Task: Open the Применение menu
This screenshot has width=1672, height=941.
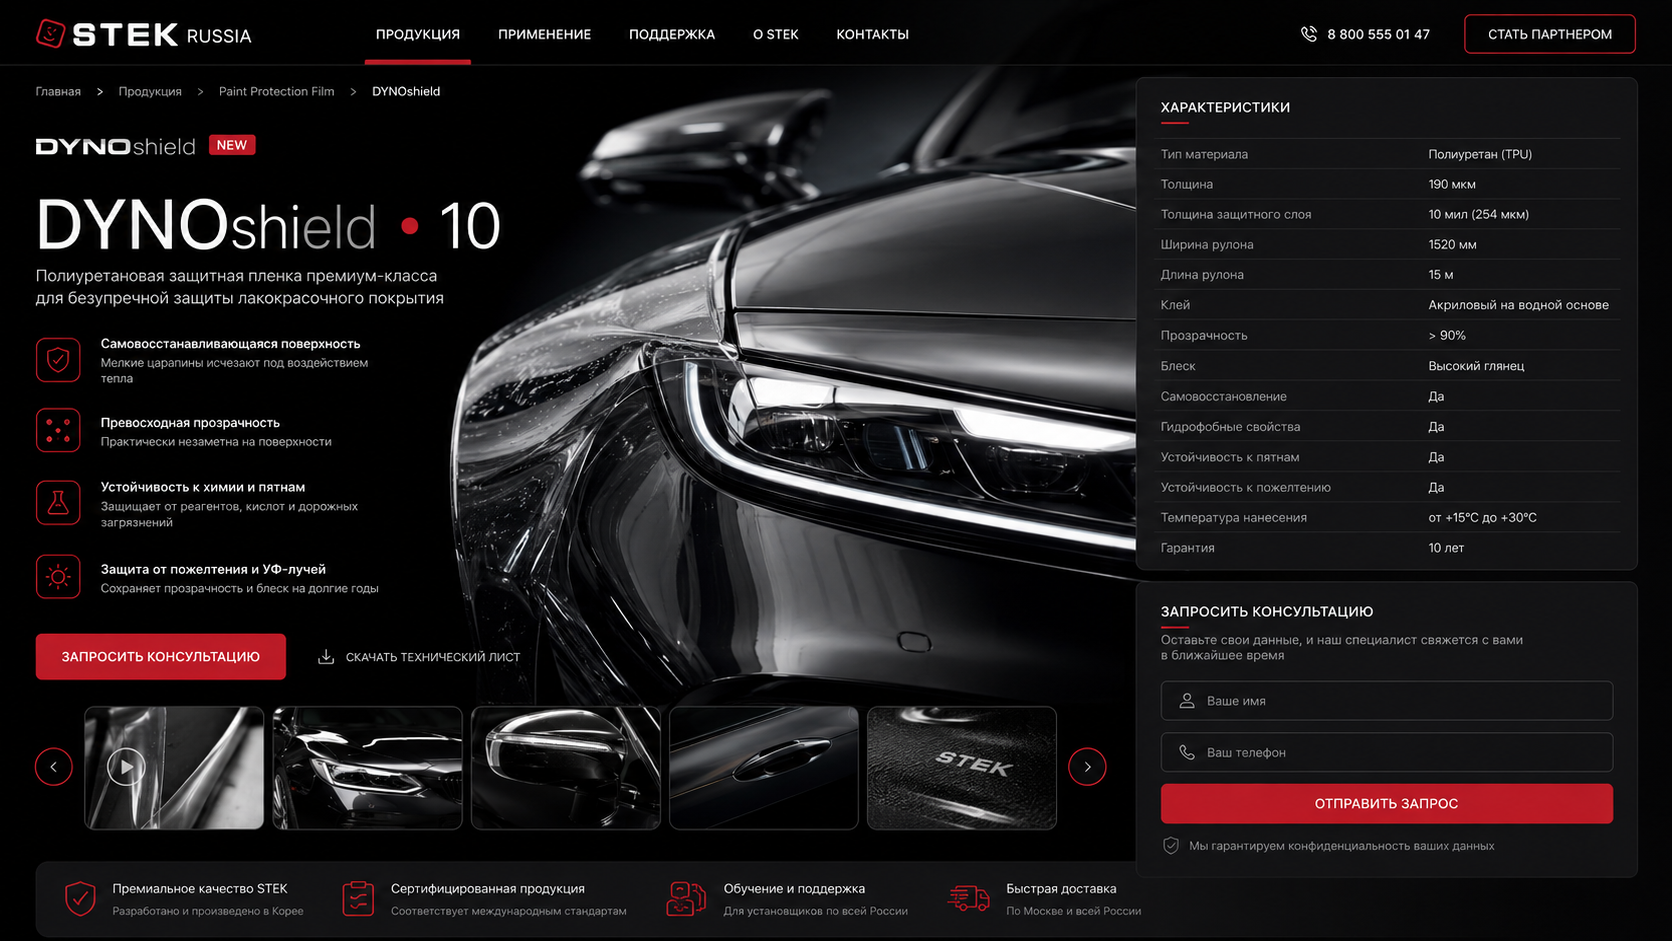Action: coord(545,34)
